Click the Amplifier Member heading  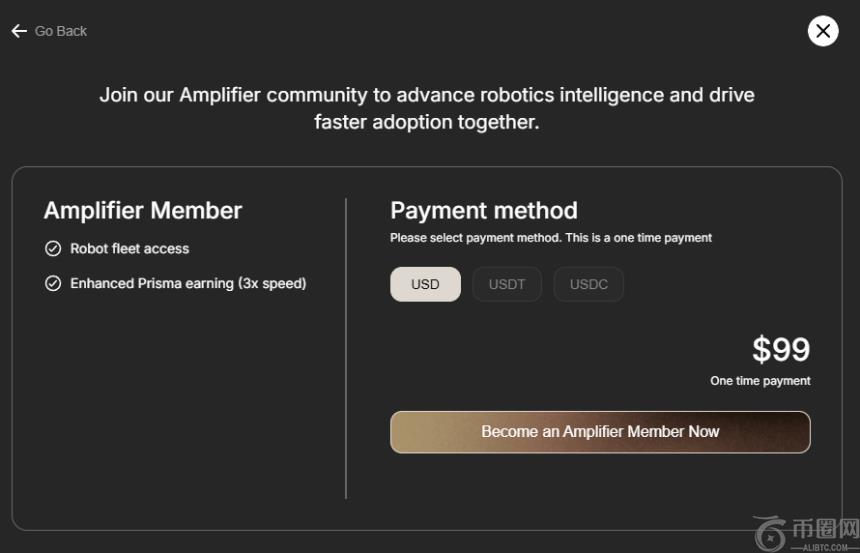click(143, 211)
